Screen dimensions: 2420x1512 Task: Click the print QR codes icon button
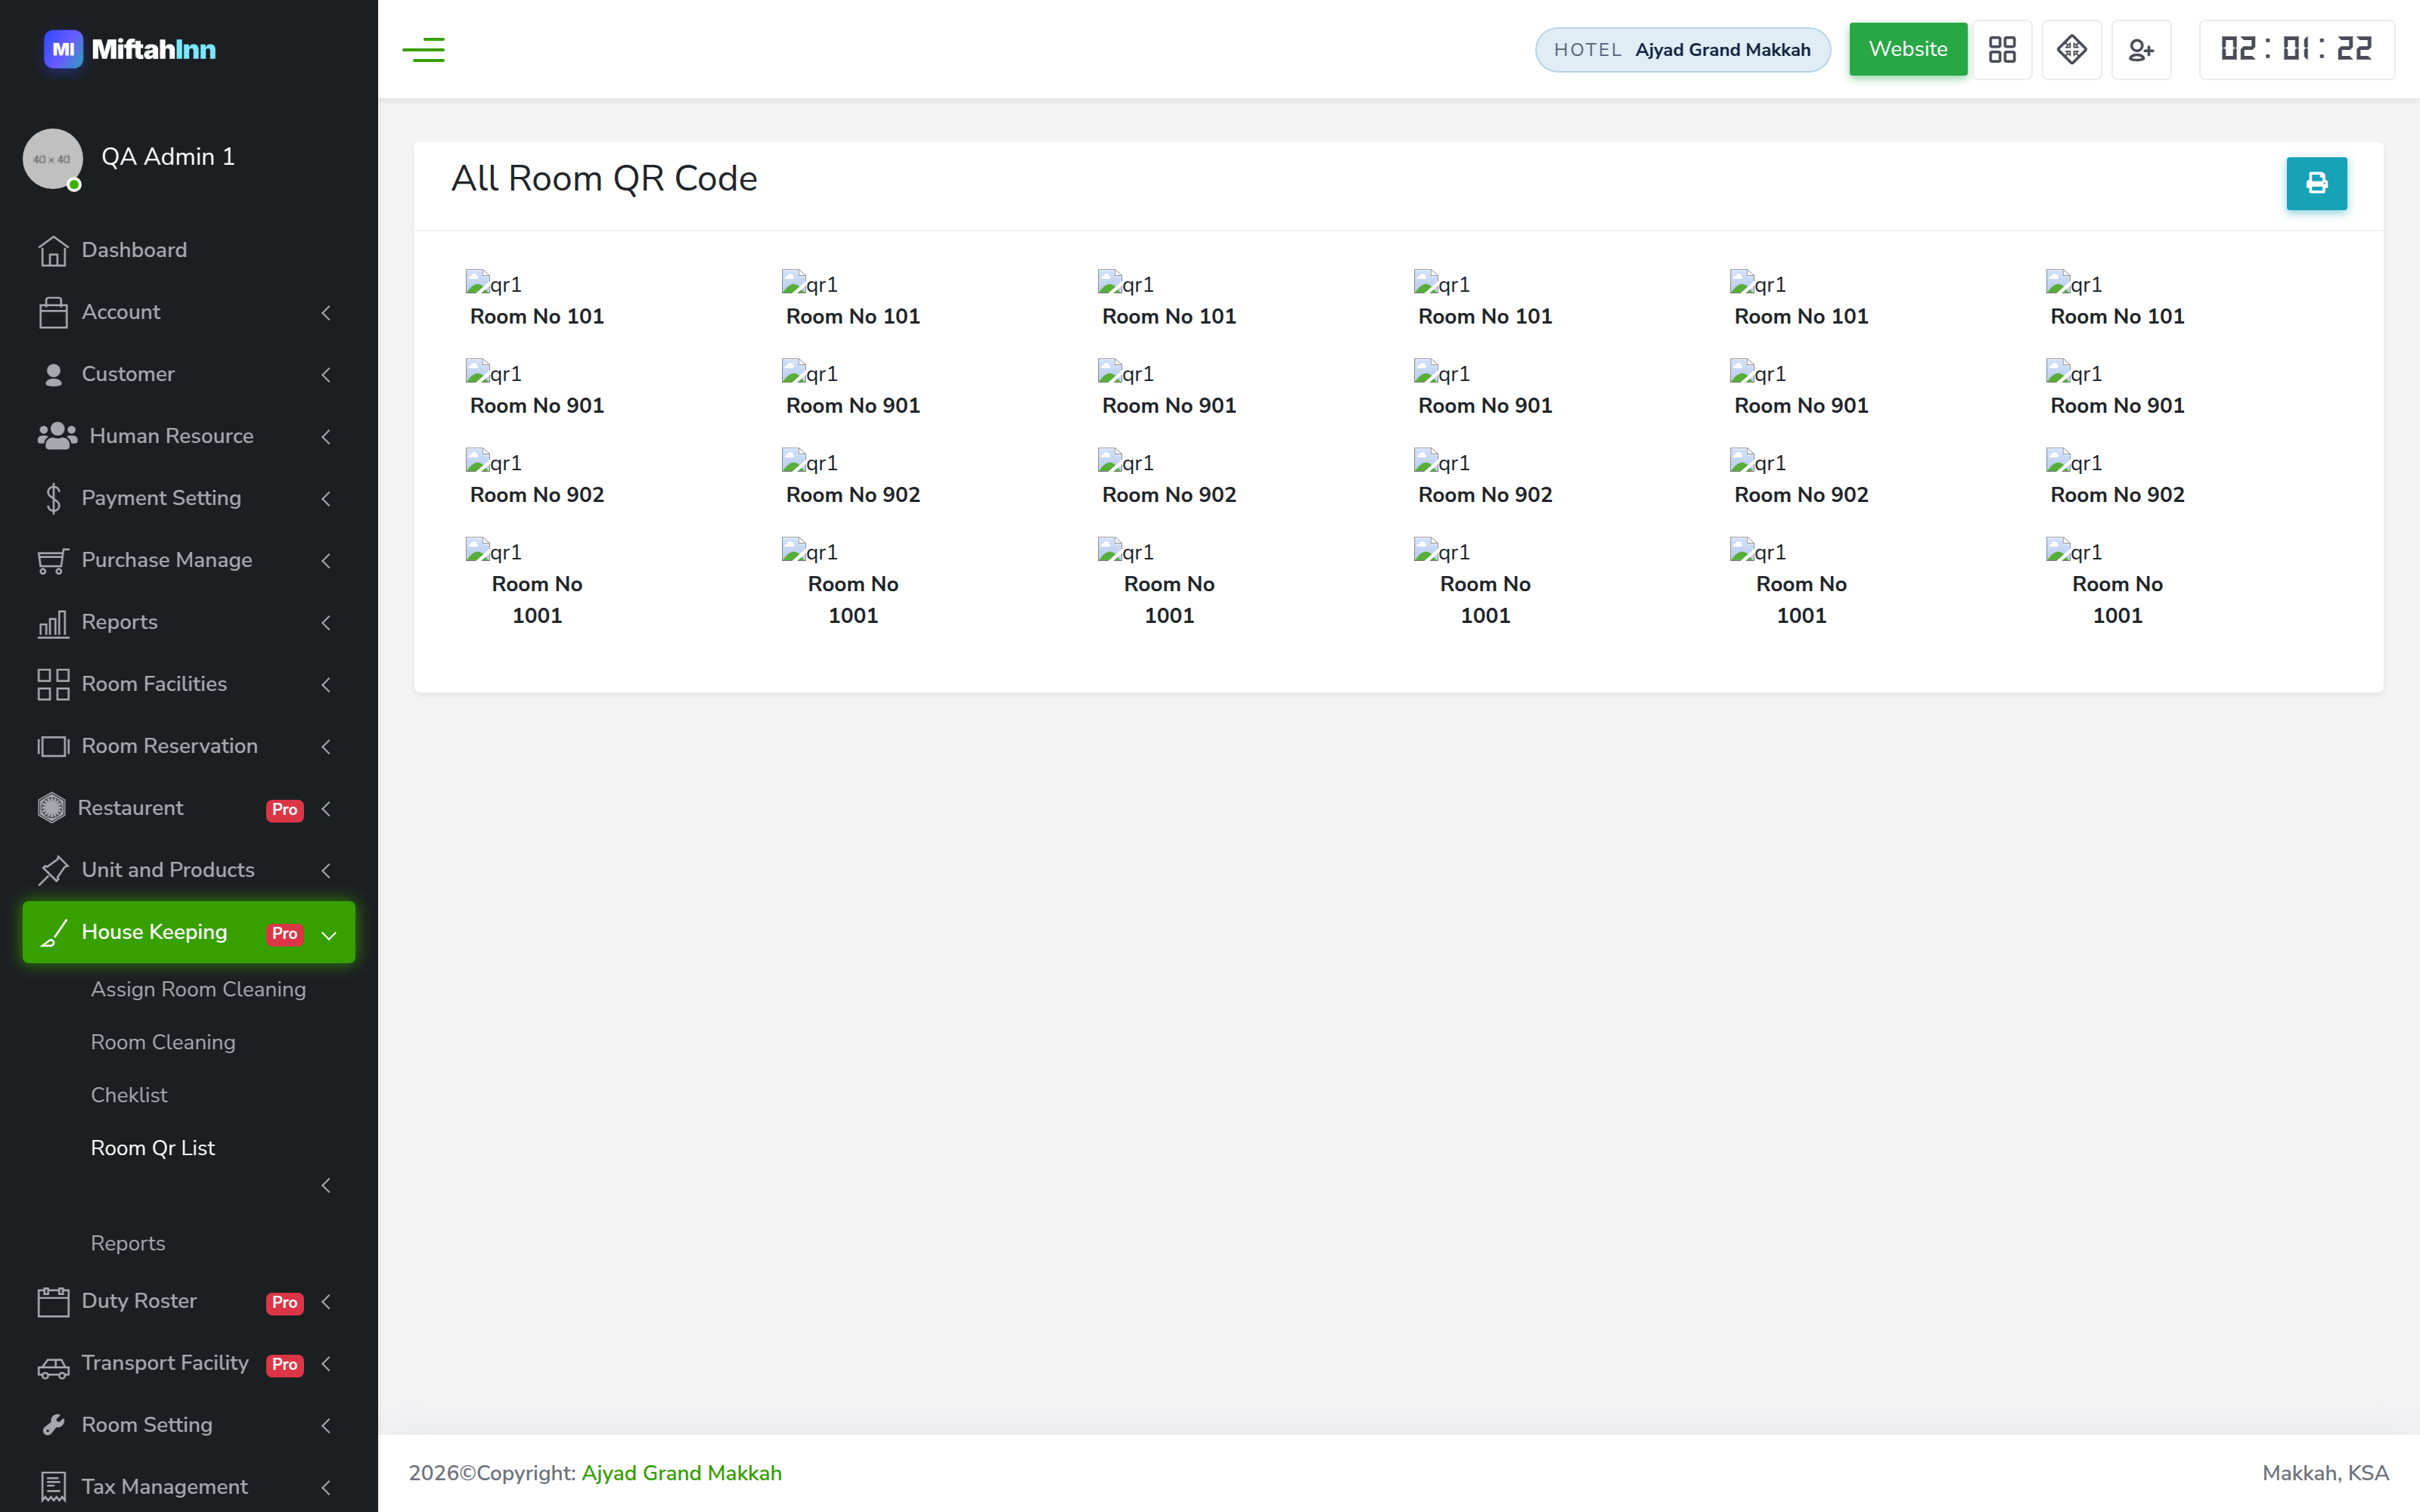pyautogui.click(x=2316, y=183)
